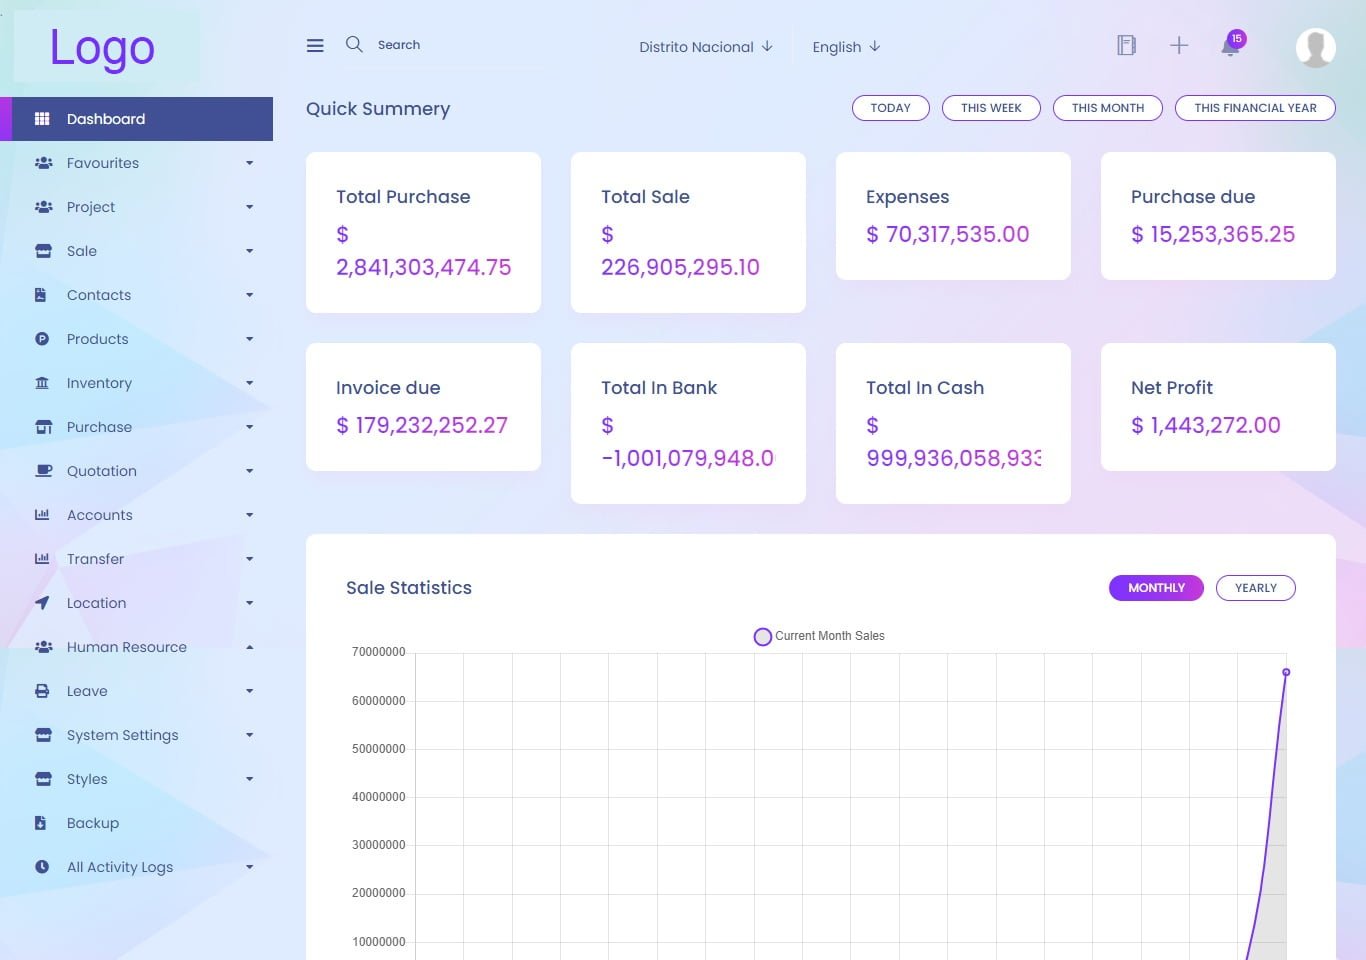Collapse the Human Resource menu arrow
Screen dimensions: 1366x960
[249, 647]
